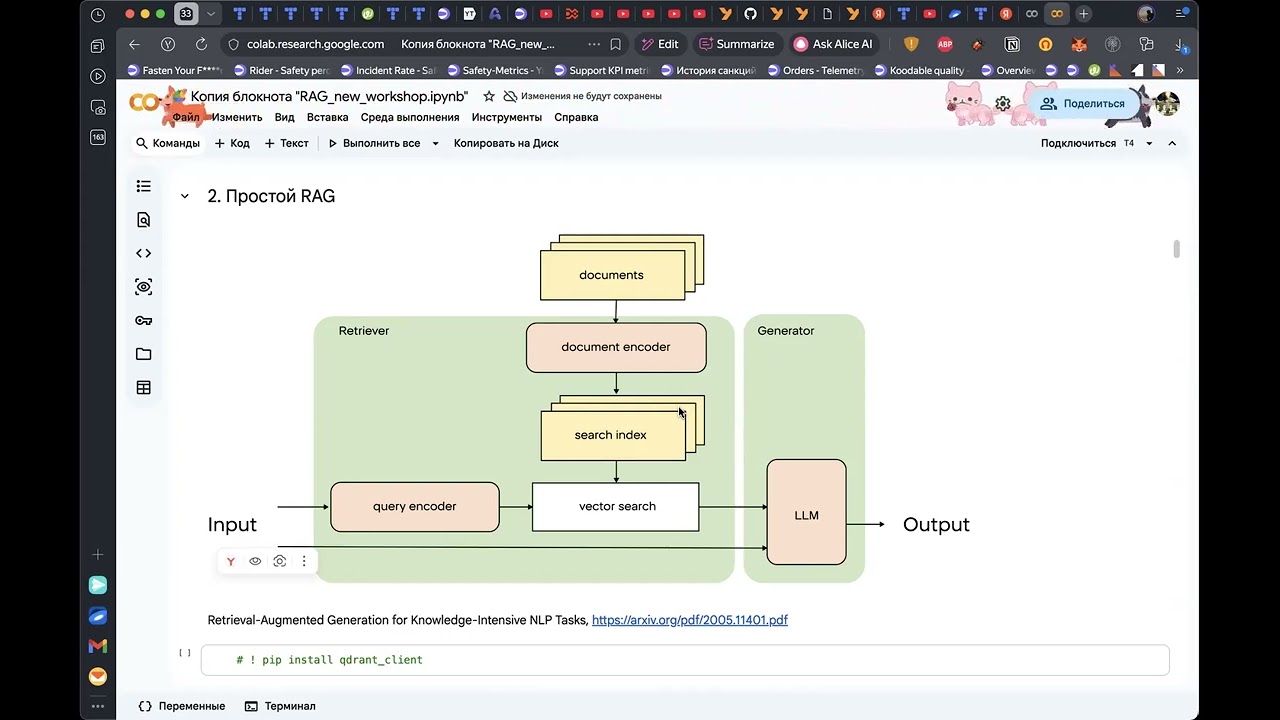Screen dimensions: 1280x720
Task: Open the Команды command palette
Action: tap(168, 143)
